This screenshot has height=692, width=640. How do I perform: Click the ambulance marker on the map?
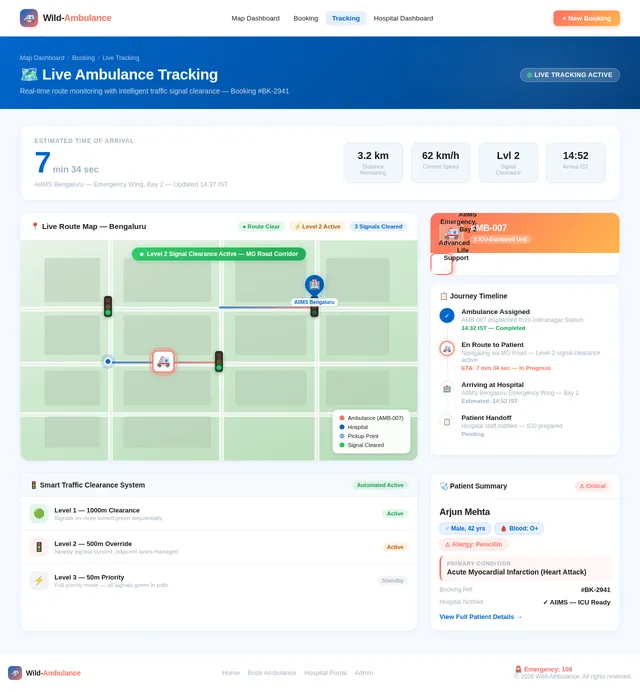[163, 362]
